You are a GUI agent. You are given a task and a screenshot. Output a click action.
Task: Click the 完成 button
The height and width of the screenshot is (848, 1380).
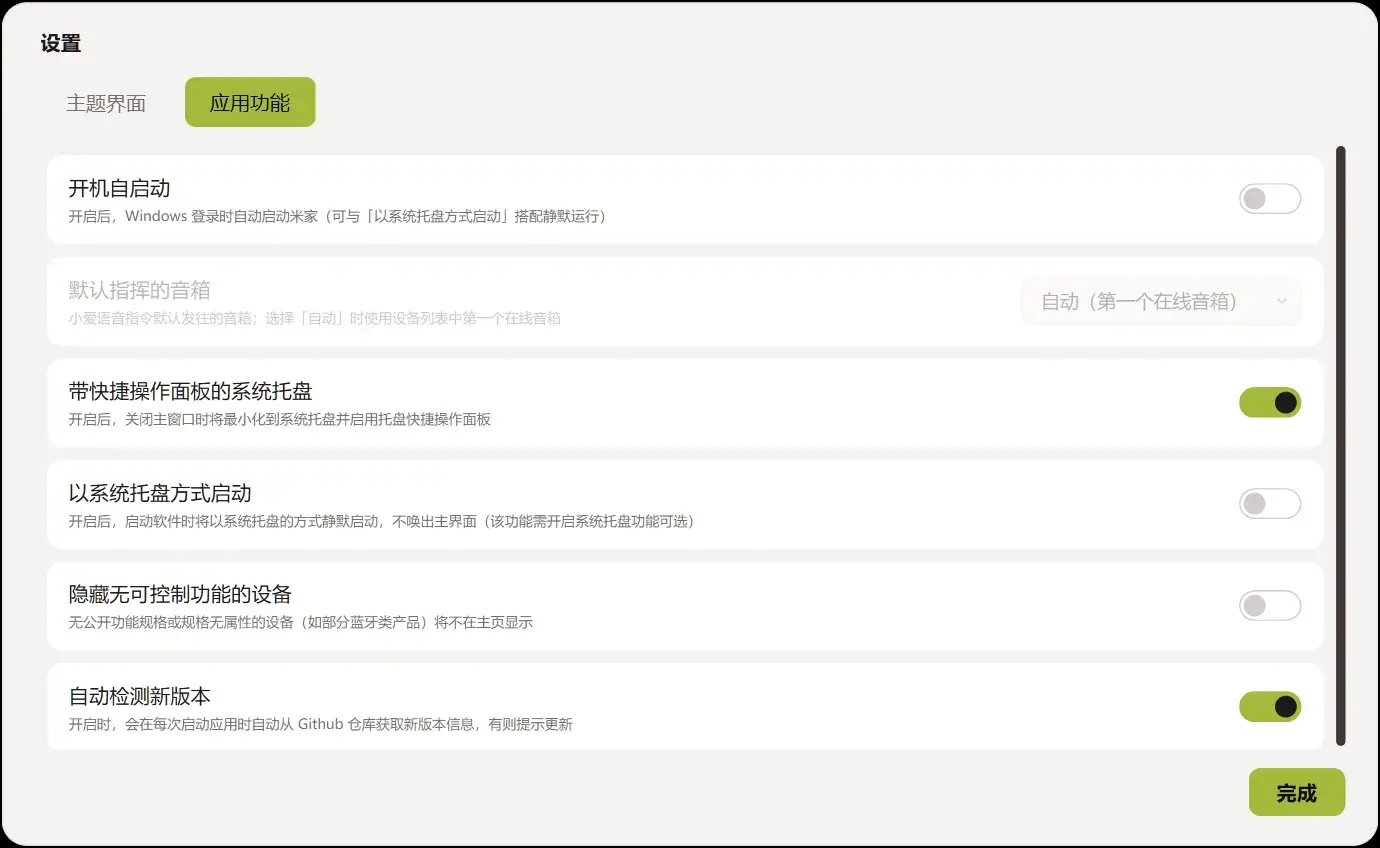click(1297, 793)
